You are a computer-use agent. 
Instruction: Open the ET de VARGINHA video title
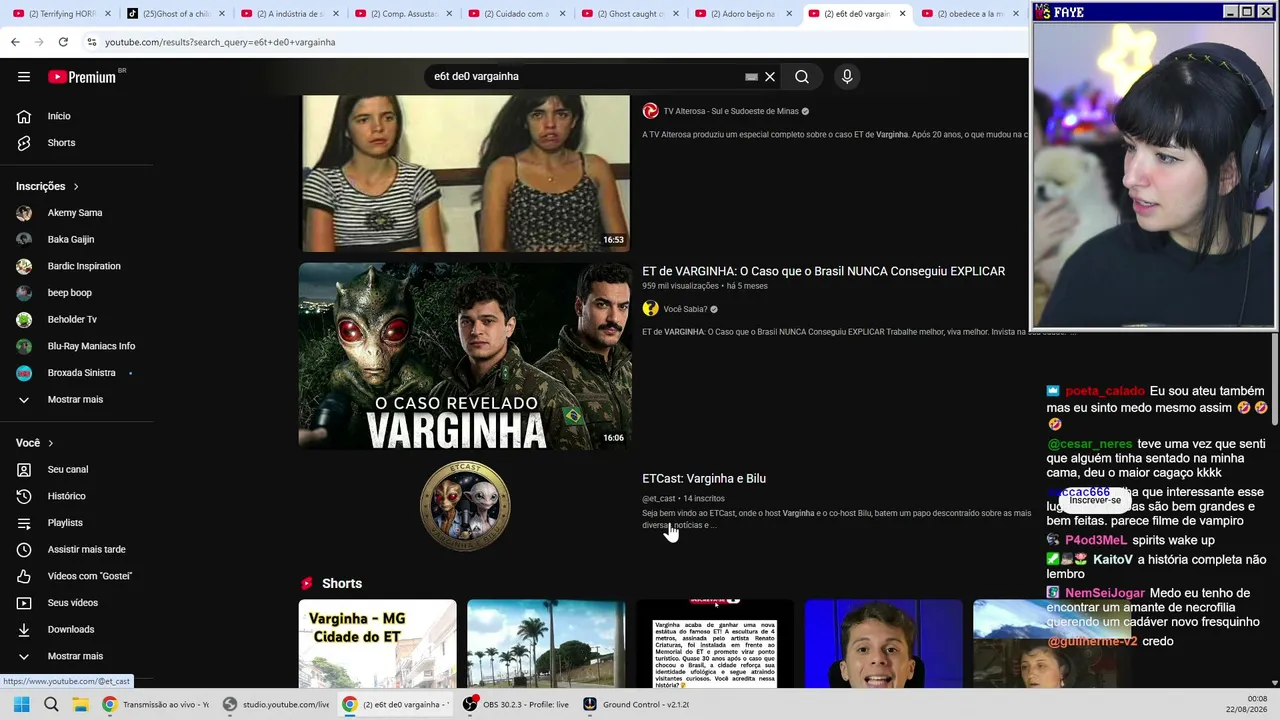(x=823, y=271)
